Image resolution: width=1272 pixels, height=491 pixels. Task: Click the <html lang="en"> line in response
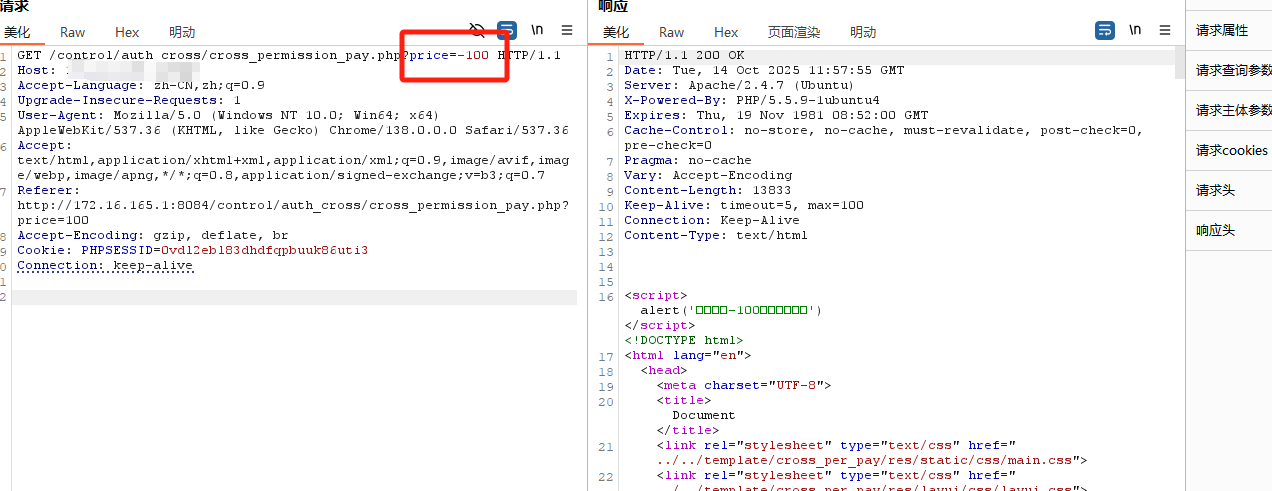tap(688, 355)
